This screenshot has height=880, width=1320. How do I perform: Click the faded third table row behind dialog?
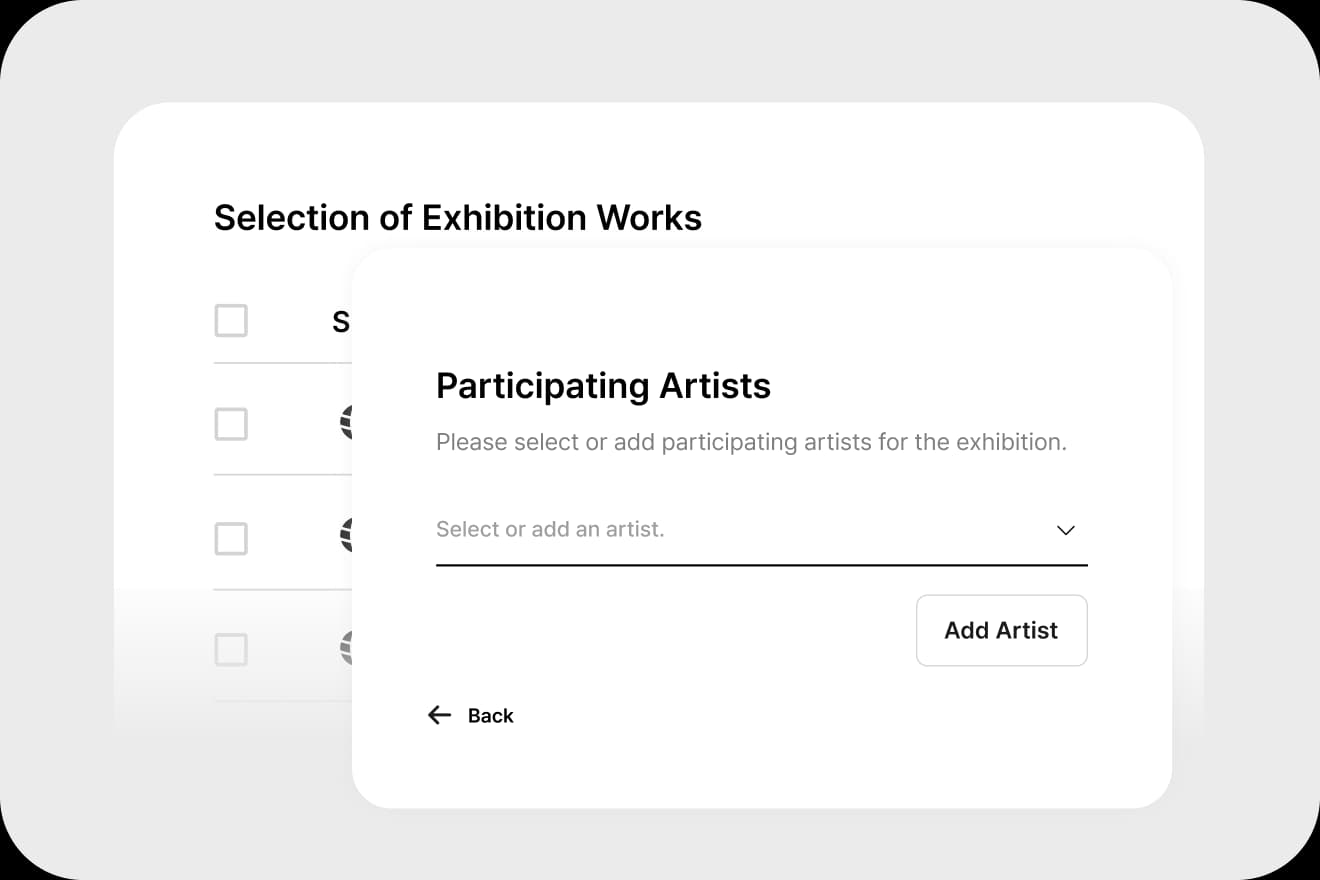coord(283,646)
